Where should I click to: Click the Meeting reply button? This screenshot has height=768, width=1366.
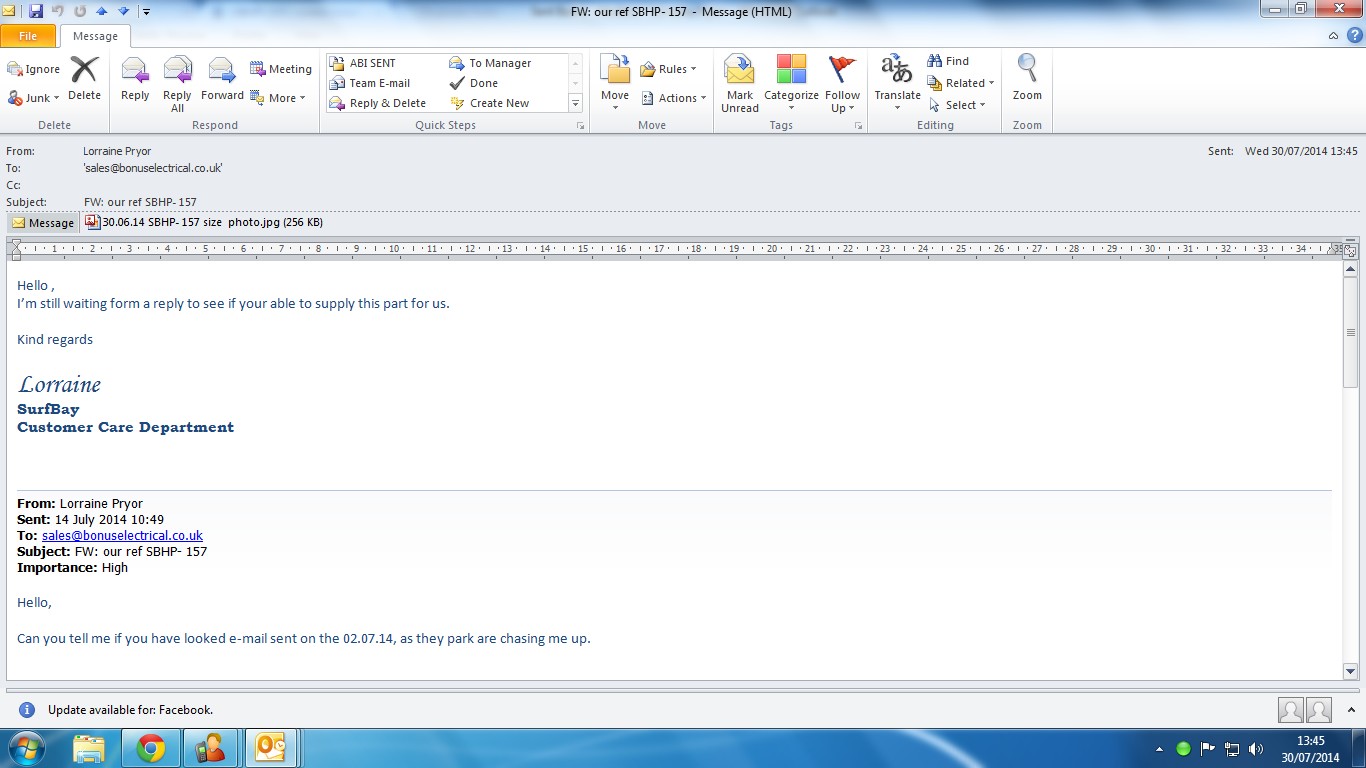tap(281, 69)
